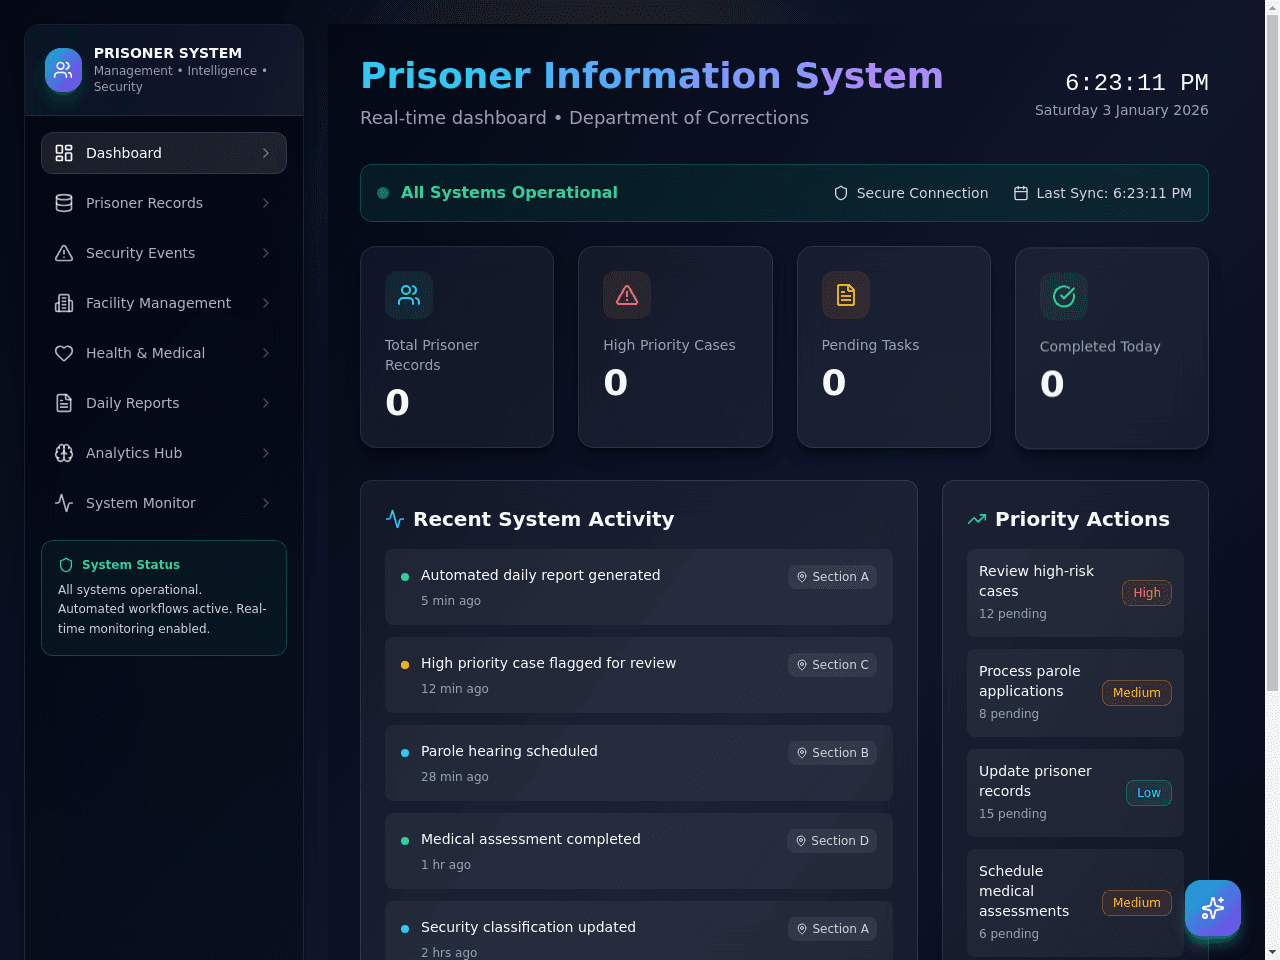This screenshot has height=960, width=1280.
Task: Click the Secure Connection shield icon
Action: click(x=841, y=193)
